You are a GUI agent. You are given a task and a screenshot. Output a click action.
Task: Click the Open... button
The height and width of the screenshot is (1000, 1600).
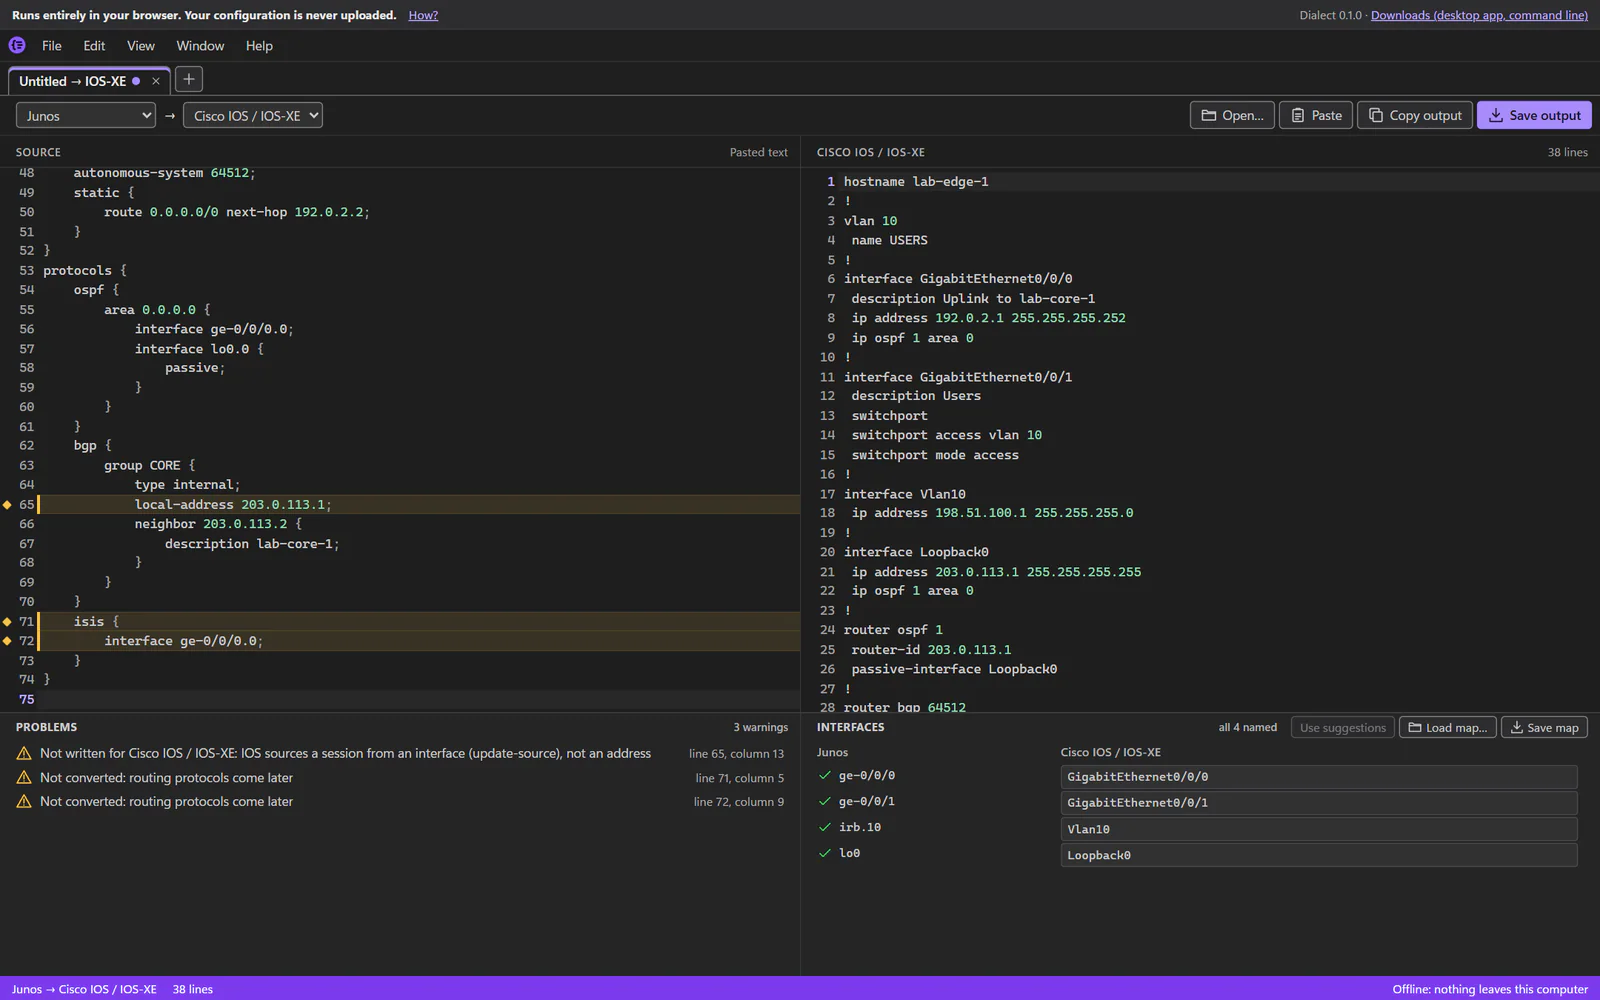[x=1232, y=115]
